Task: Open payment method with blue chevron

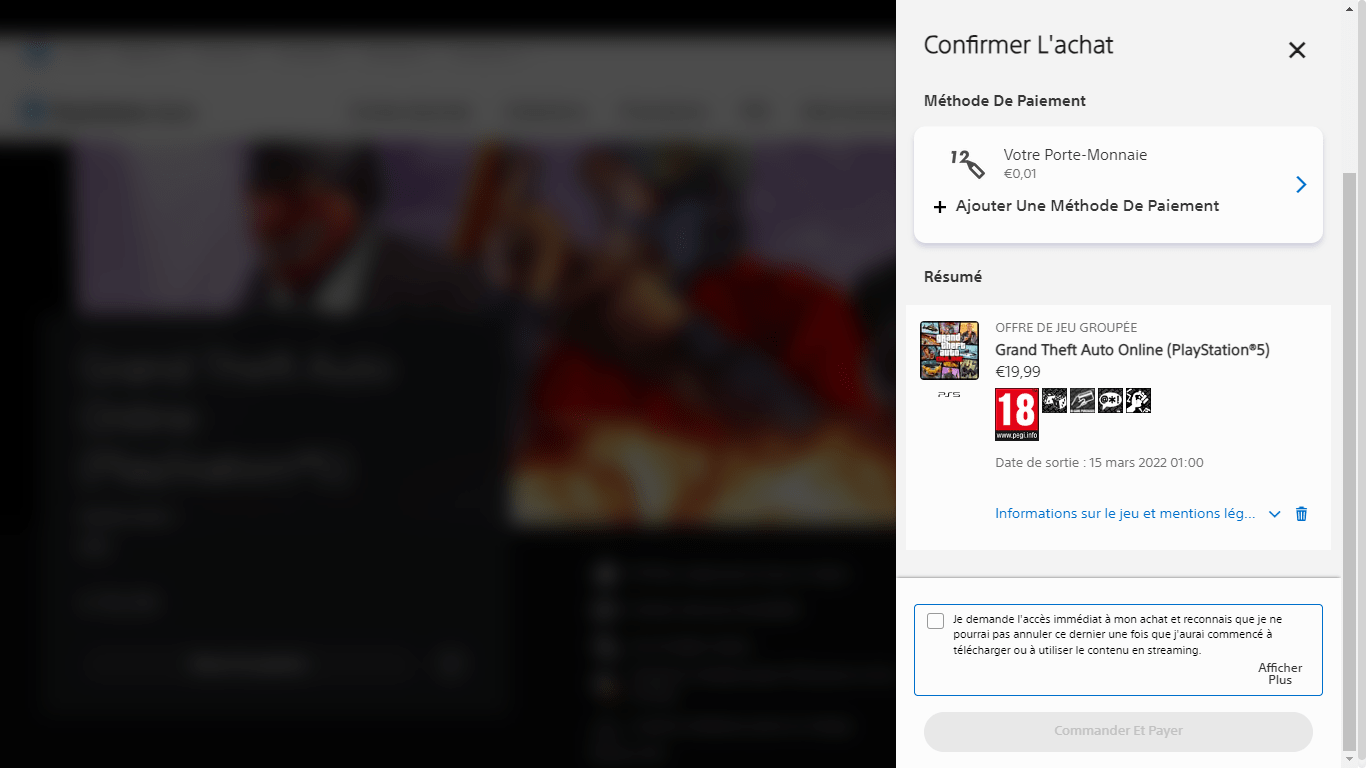Action: 1301,184
